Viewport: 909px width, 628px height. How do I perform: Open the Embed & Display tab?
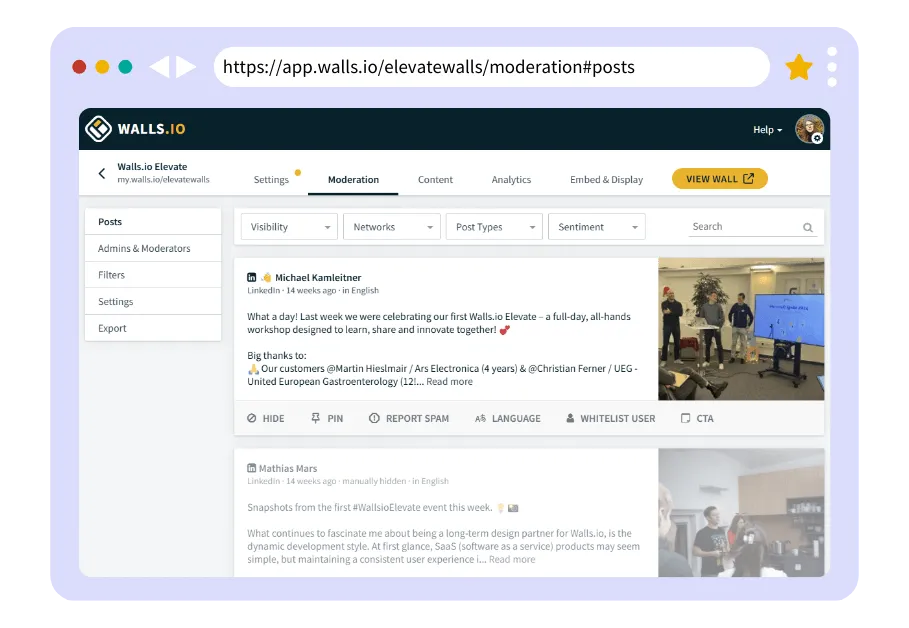click(606, 180)
